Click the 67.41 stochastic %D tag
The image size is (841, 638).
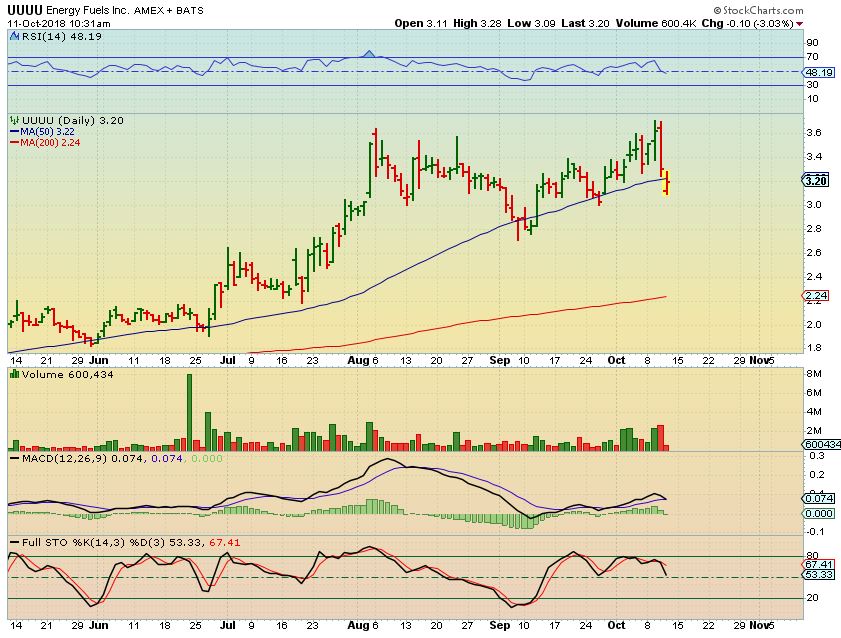[x=819, y=565]
